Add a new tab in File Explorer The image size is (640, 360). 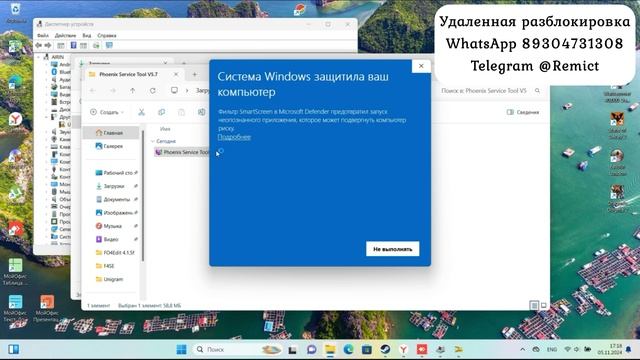[x=195, y=74]
